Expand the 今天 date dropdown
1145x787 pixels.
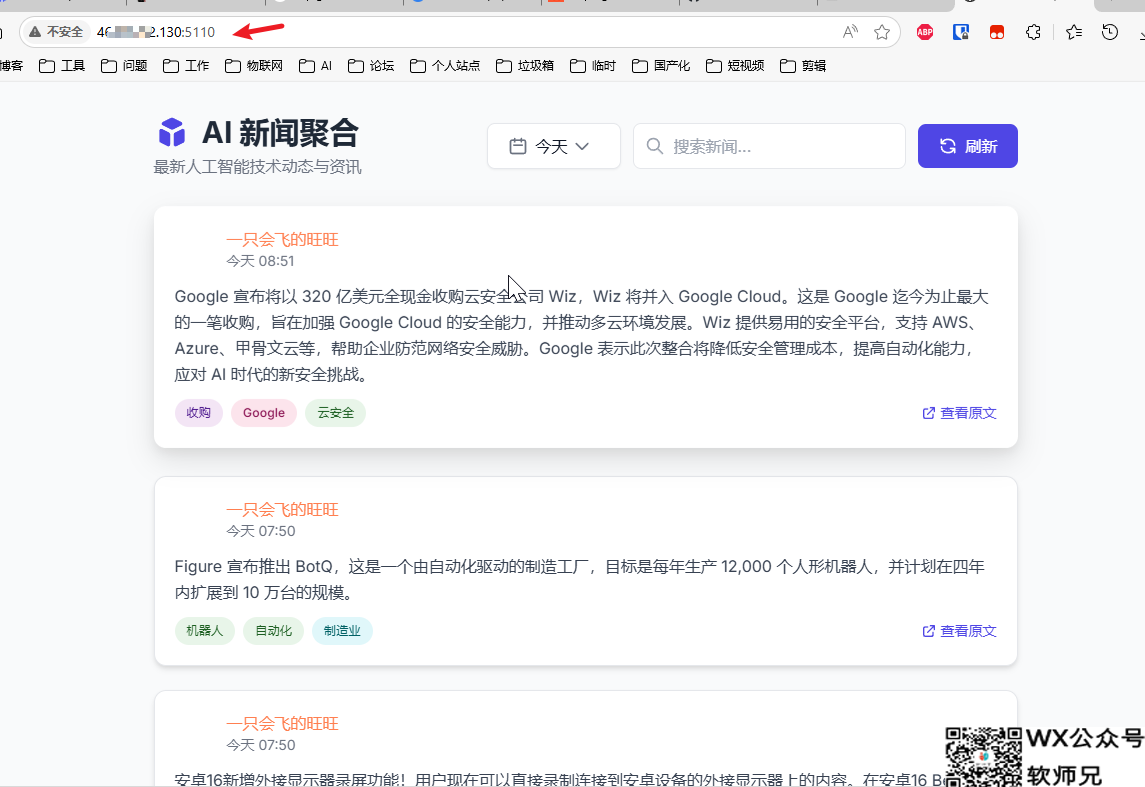click(554, 146)
